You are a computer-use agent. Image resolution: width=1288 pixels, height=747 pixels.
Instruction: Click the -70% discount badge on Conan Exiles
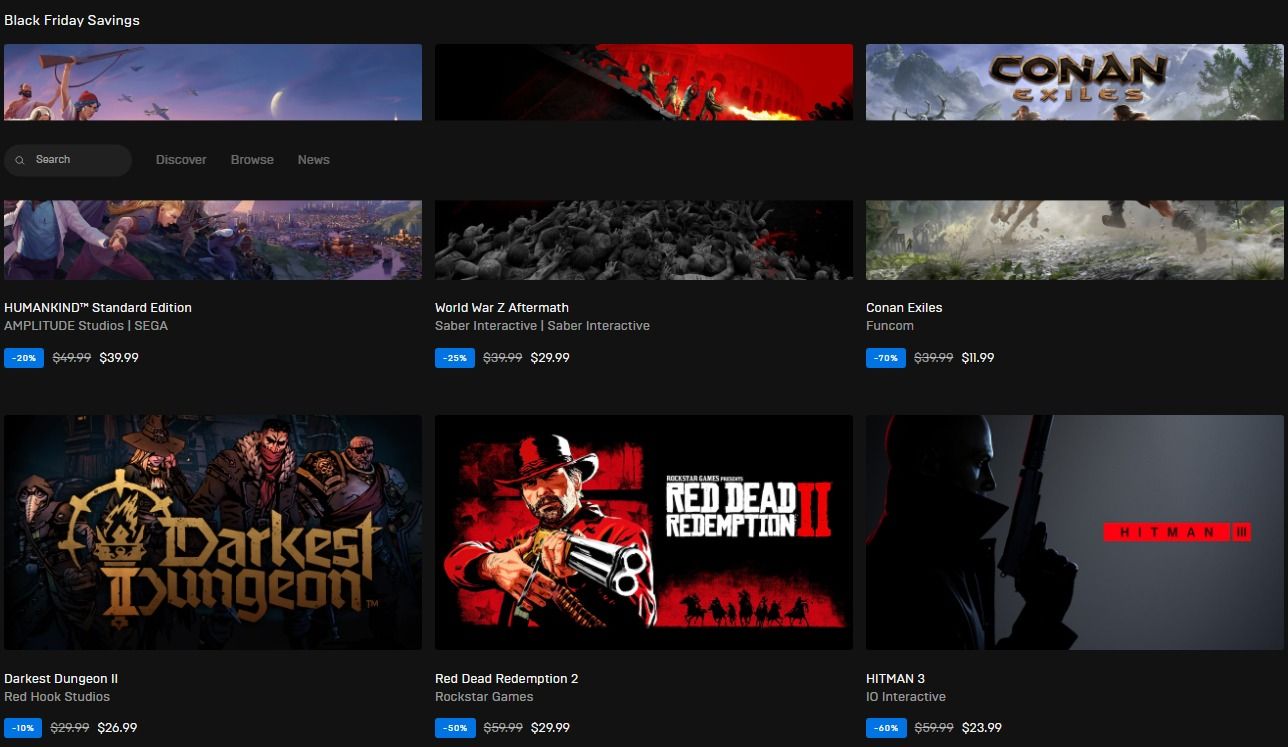(885, 357)
